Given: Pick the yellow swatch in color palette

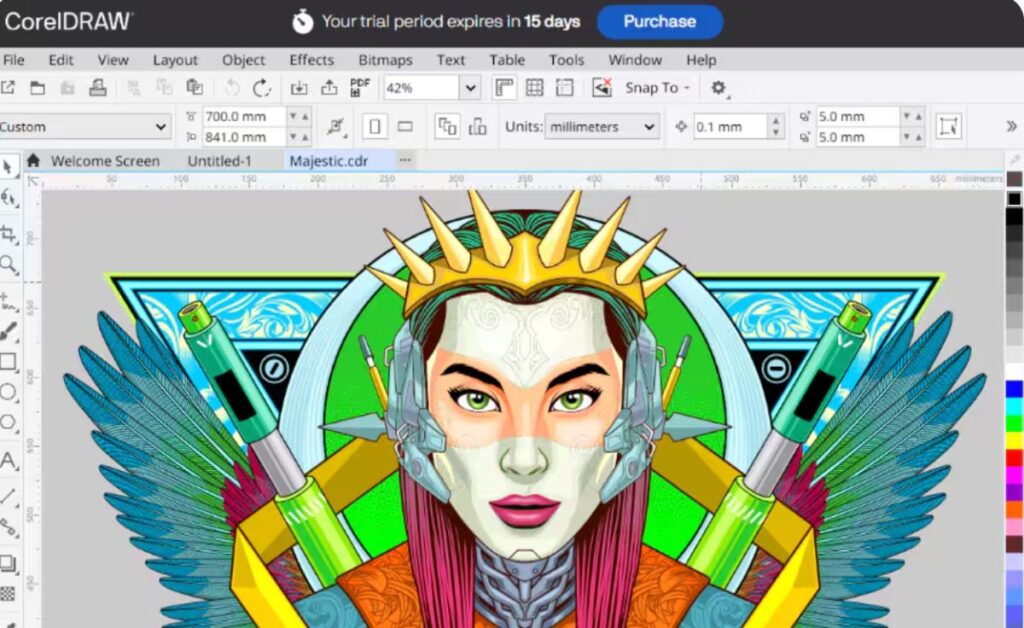Looking at the screenshot, I should pyautogui.click(x=1014, y=440).
